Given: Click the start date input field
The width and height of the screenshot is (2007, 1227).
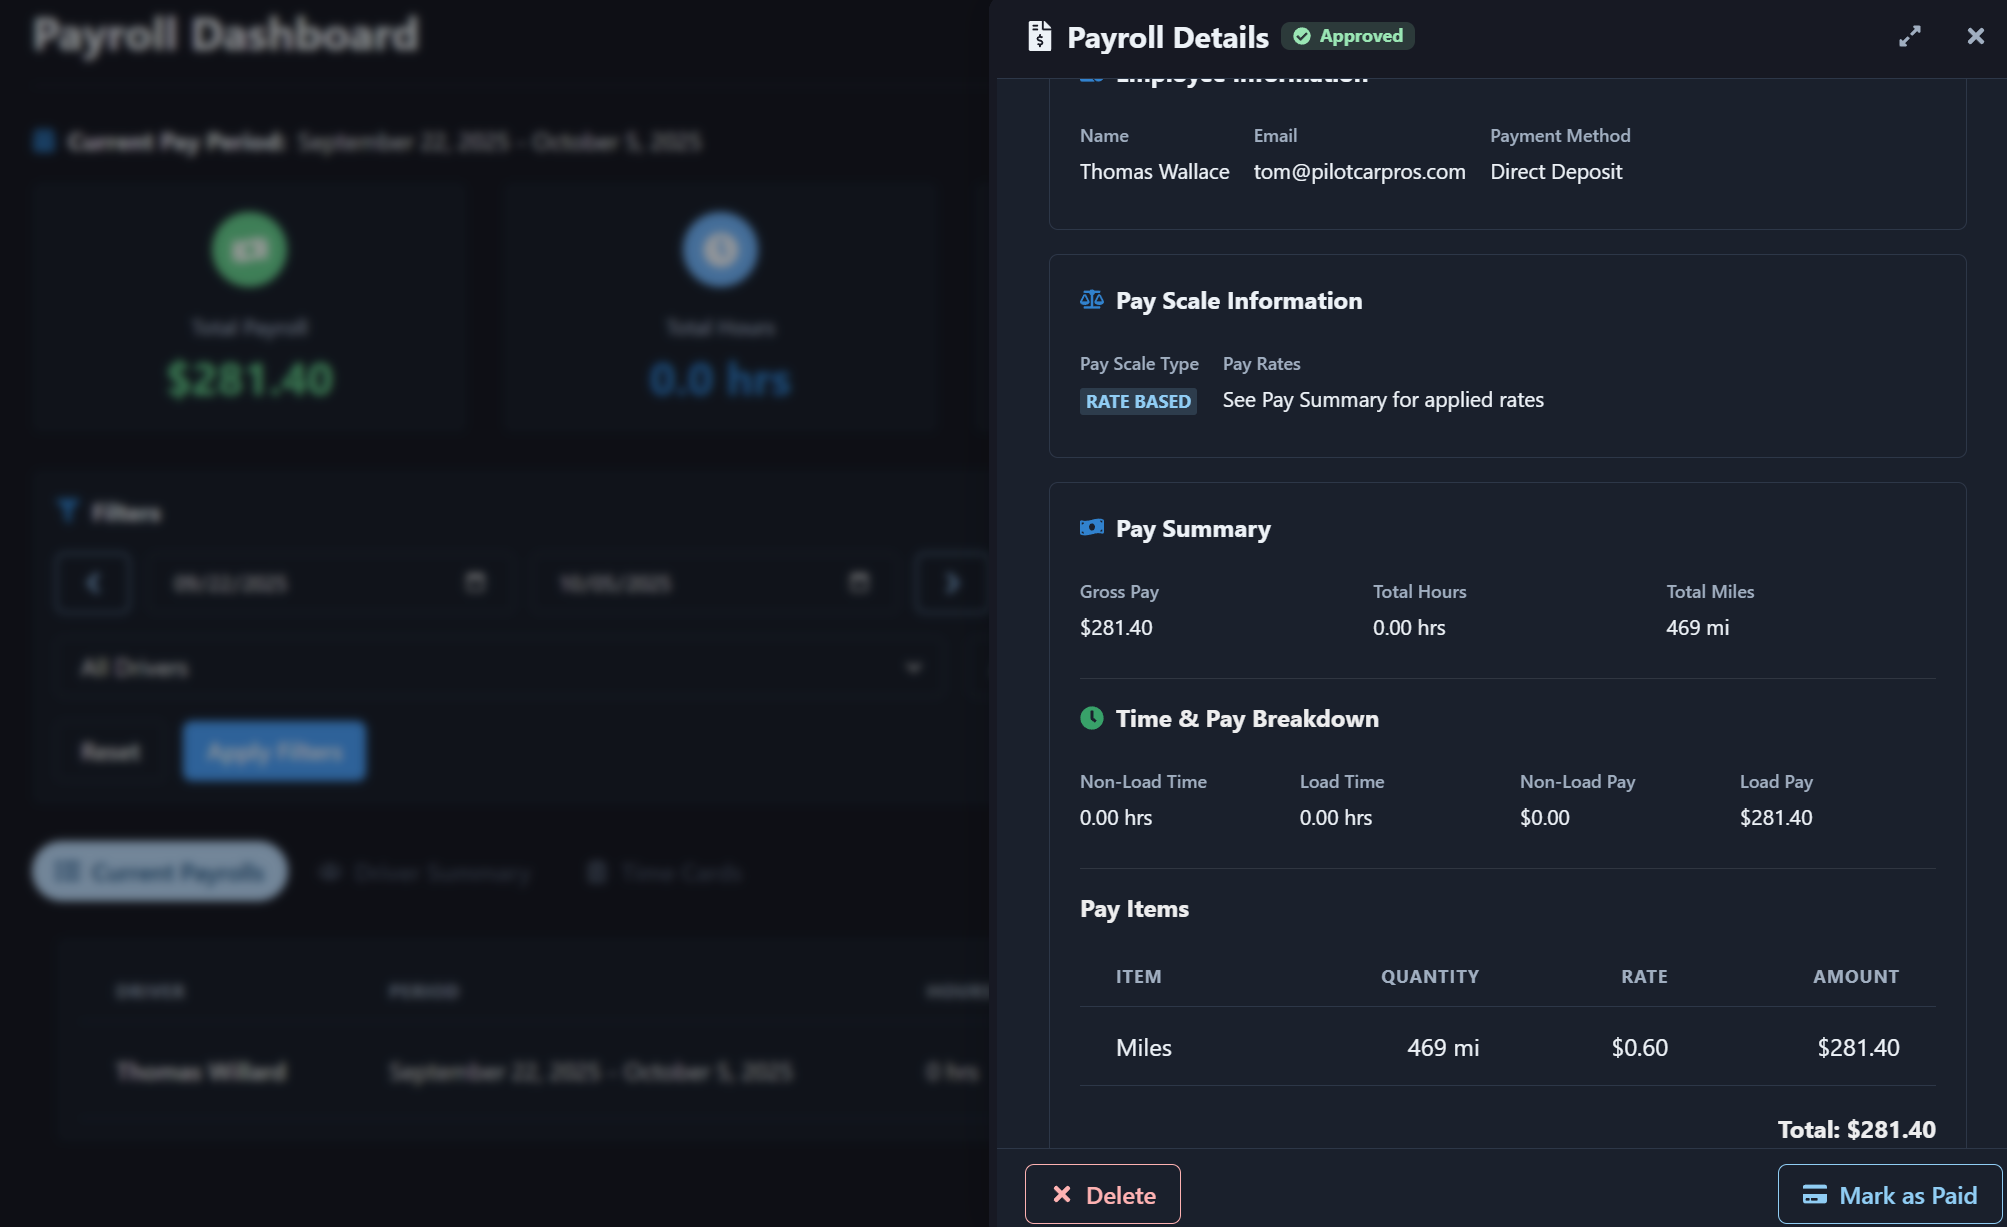Looking at the screenshot, I should [x=329, y=582].
